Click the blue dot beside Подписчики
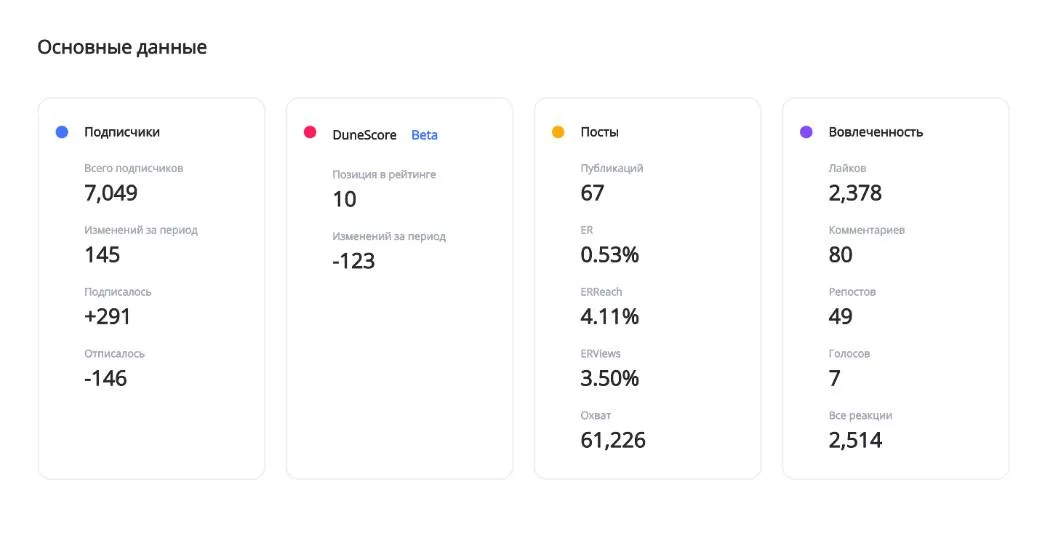The width and height of the screenshot is (1056, 534). 62,132
